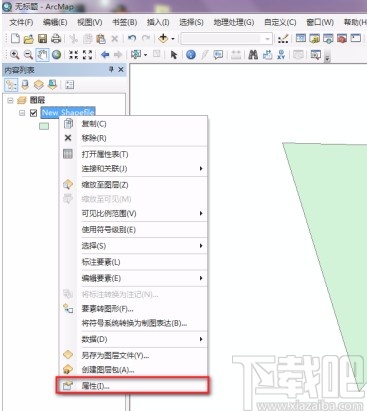The height and width of the screenshot is (411, 367).
Task: Select New_Shapefile layer name
Action: pyautogui.click(x=68, y=113)
